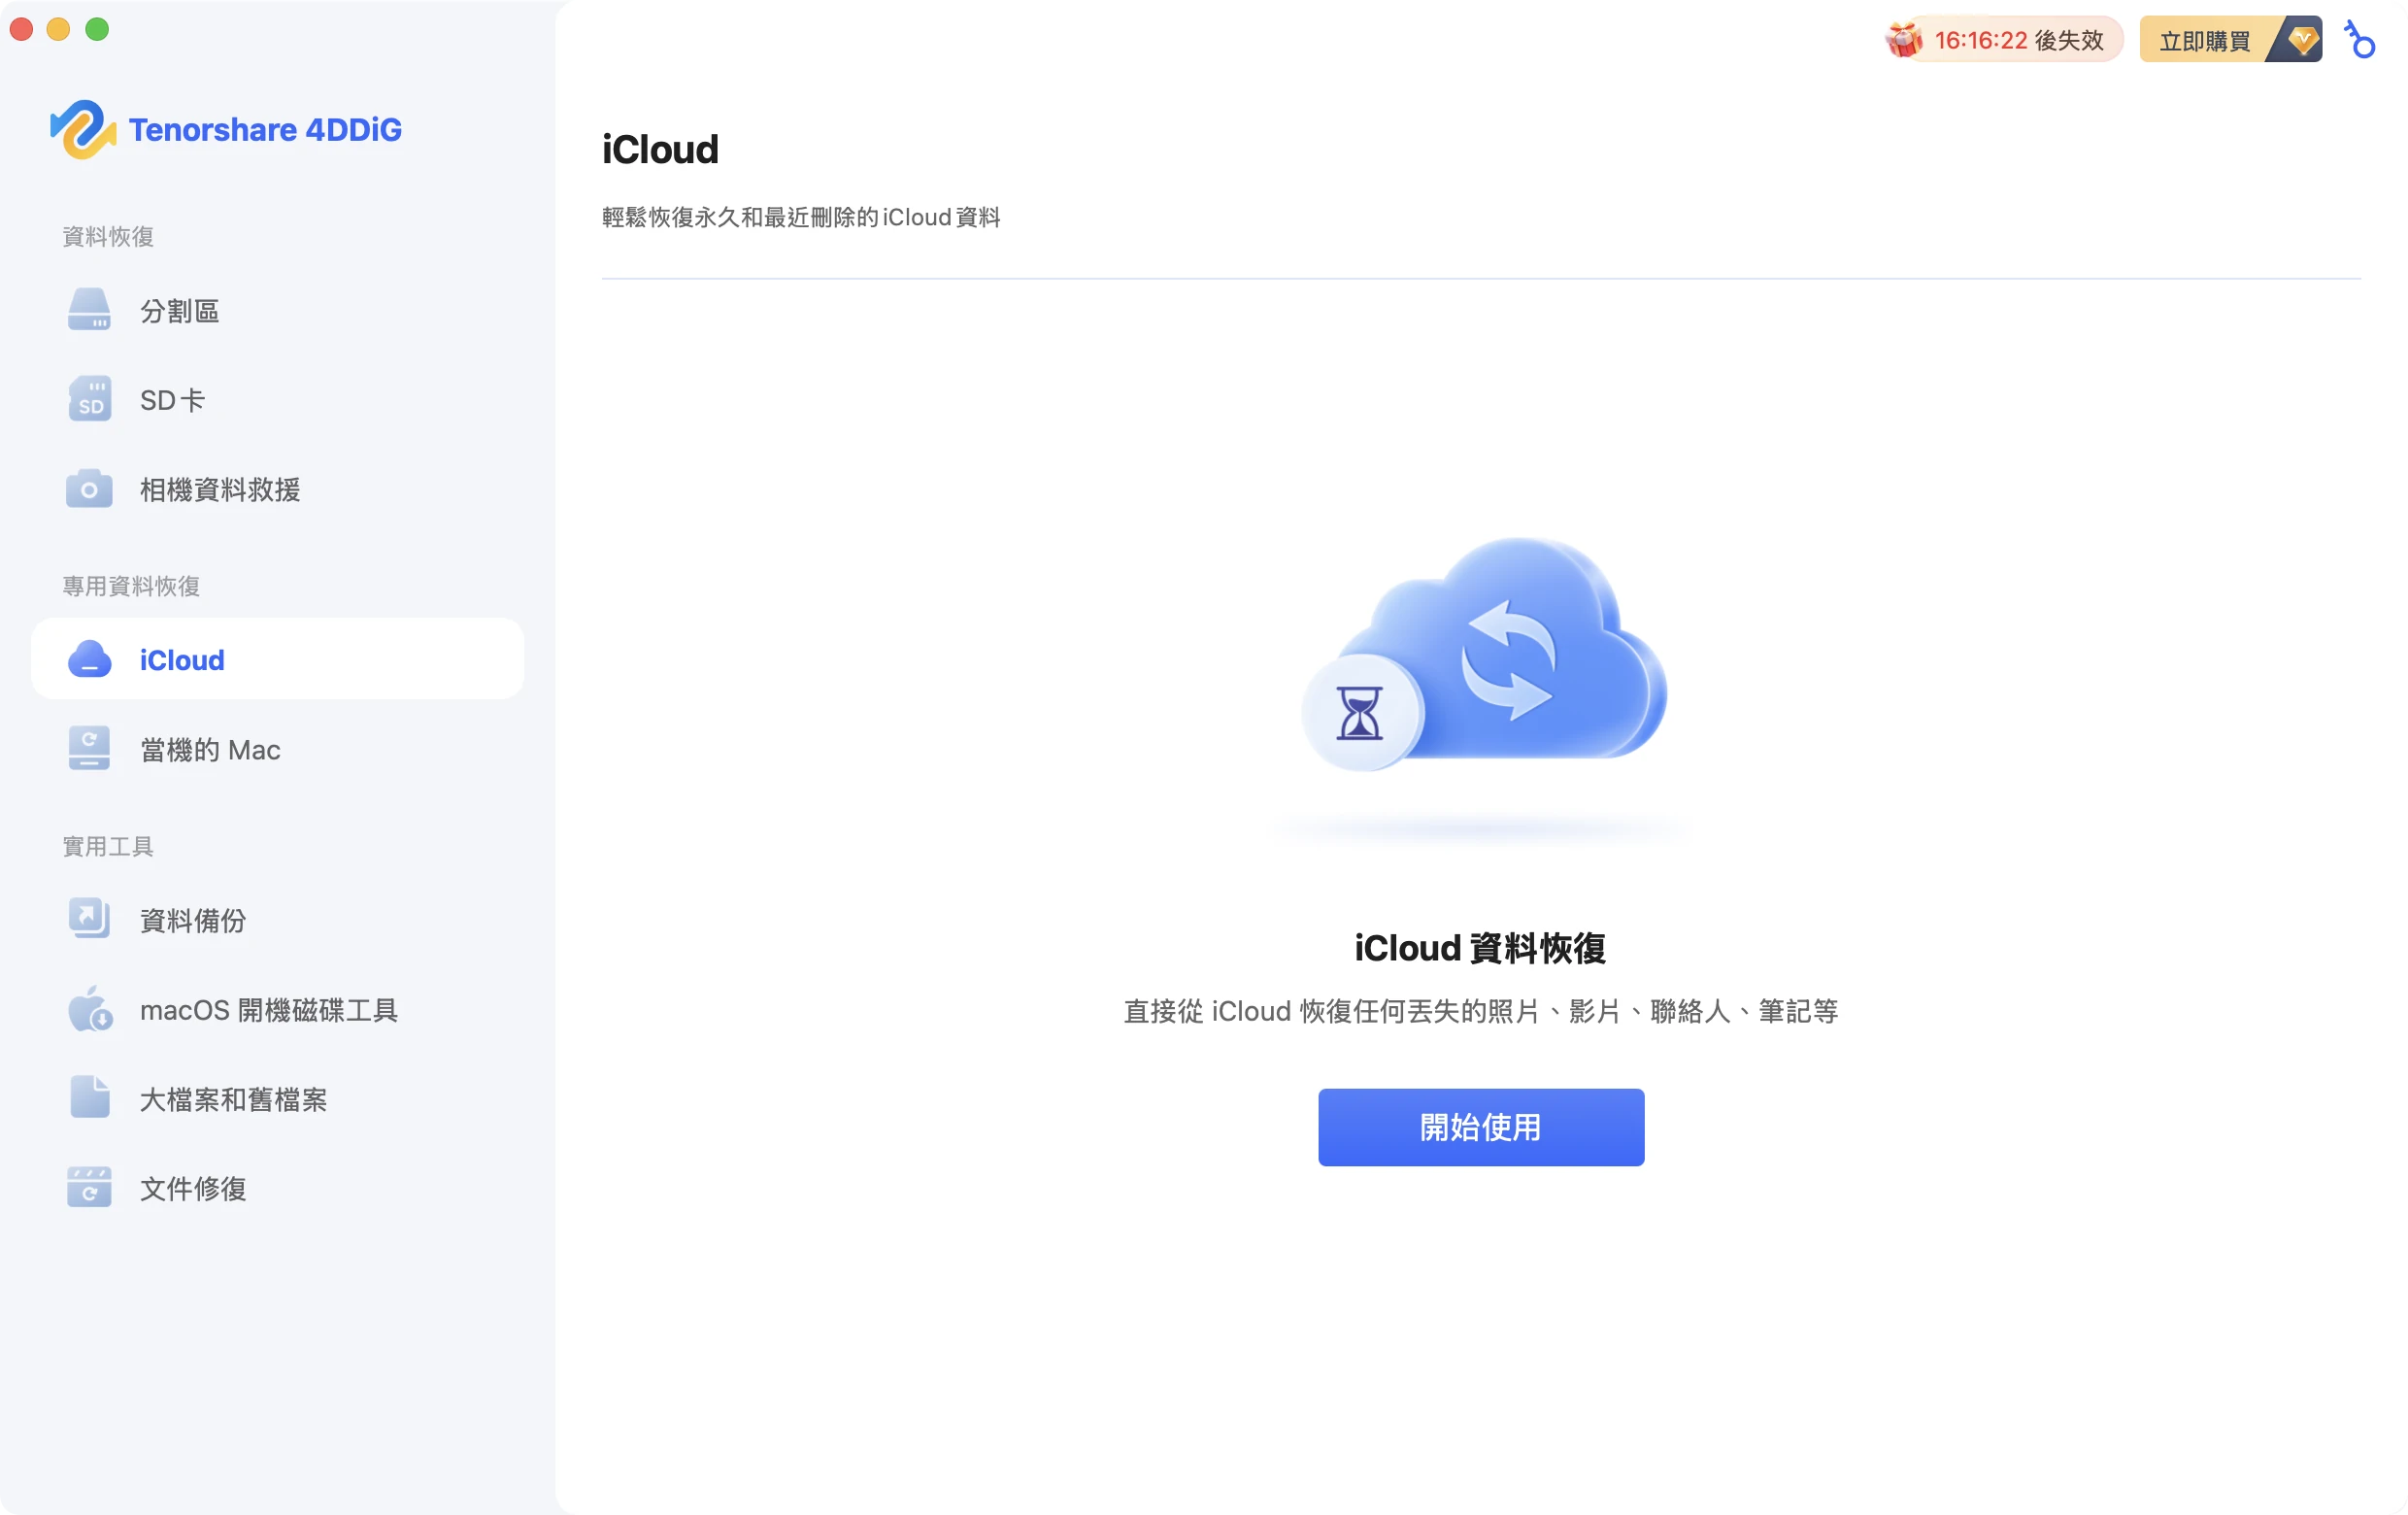Click the 開始使用 button

1481,1127
